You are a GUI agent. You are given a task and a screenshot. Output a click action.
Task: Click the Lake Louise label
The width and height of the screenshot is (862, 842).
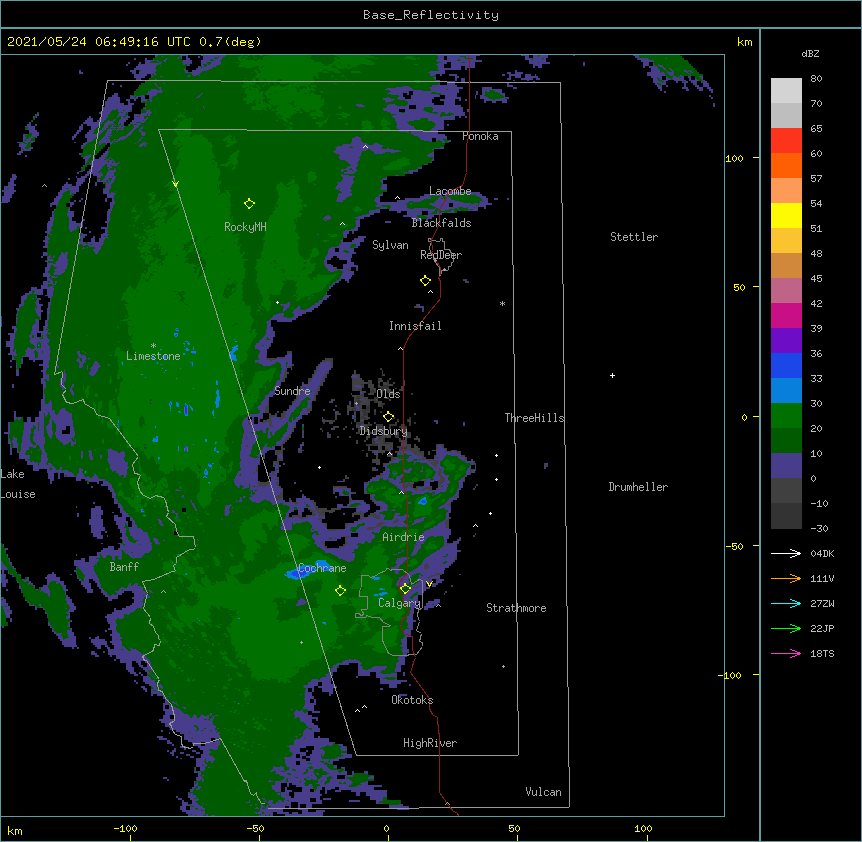point(18,484)
